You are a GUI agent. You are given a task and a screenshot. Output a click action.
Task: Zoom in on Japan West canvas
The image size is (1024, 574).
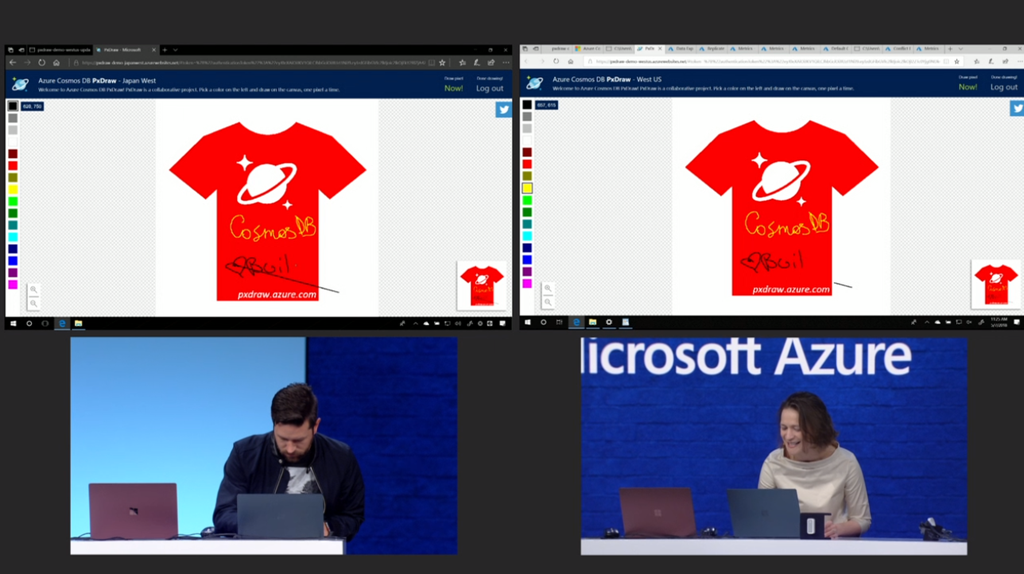[33, 290]
